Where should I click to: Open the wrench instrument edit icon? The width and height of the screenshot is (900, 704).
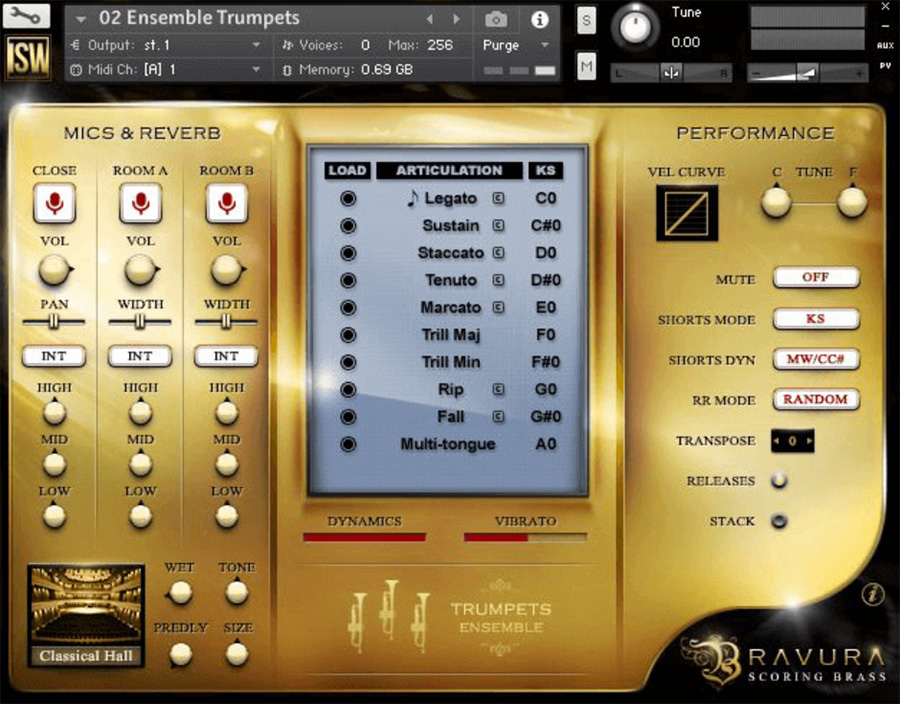click(26, 15)
